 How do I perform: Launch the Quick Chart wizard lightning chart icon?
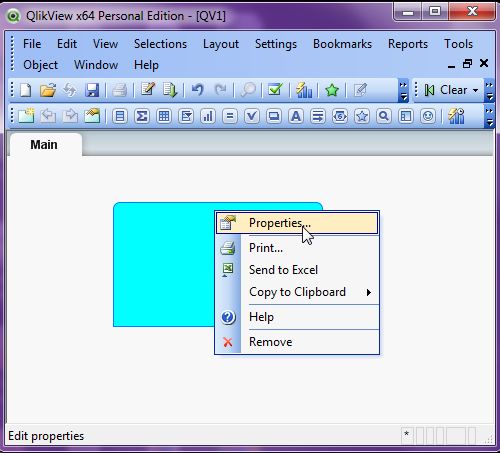[304, 90]
